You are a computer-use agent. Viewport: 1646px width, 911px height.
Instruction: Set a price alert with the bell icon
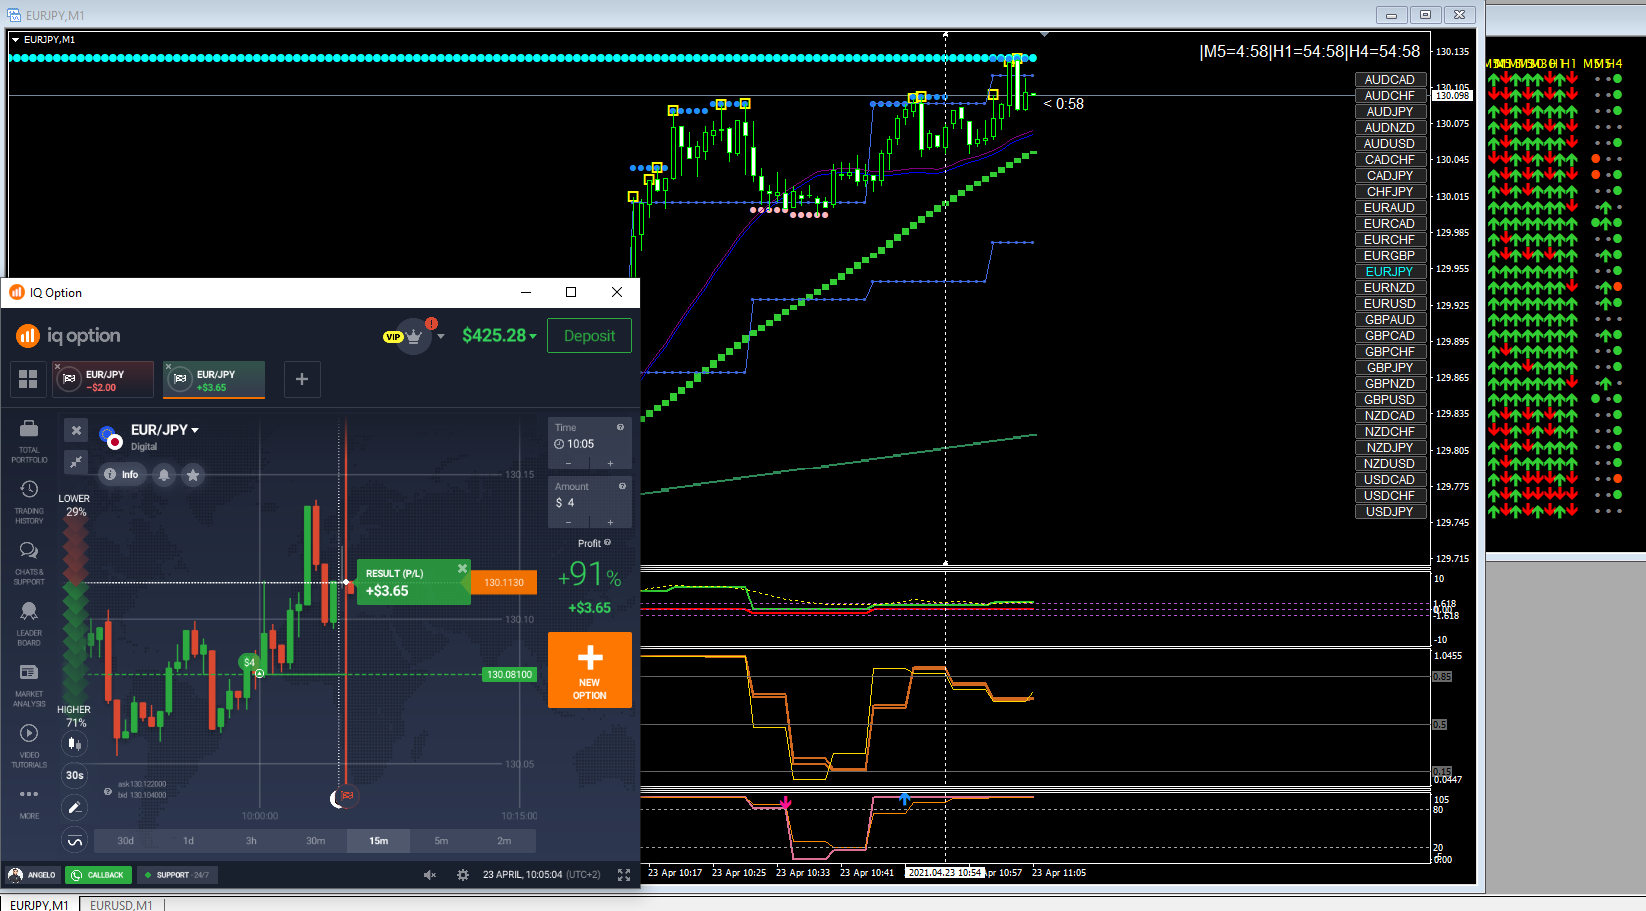pos(164,475)
